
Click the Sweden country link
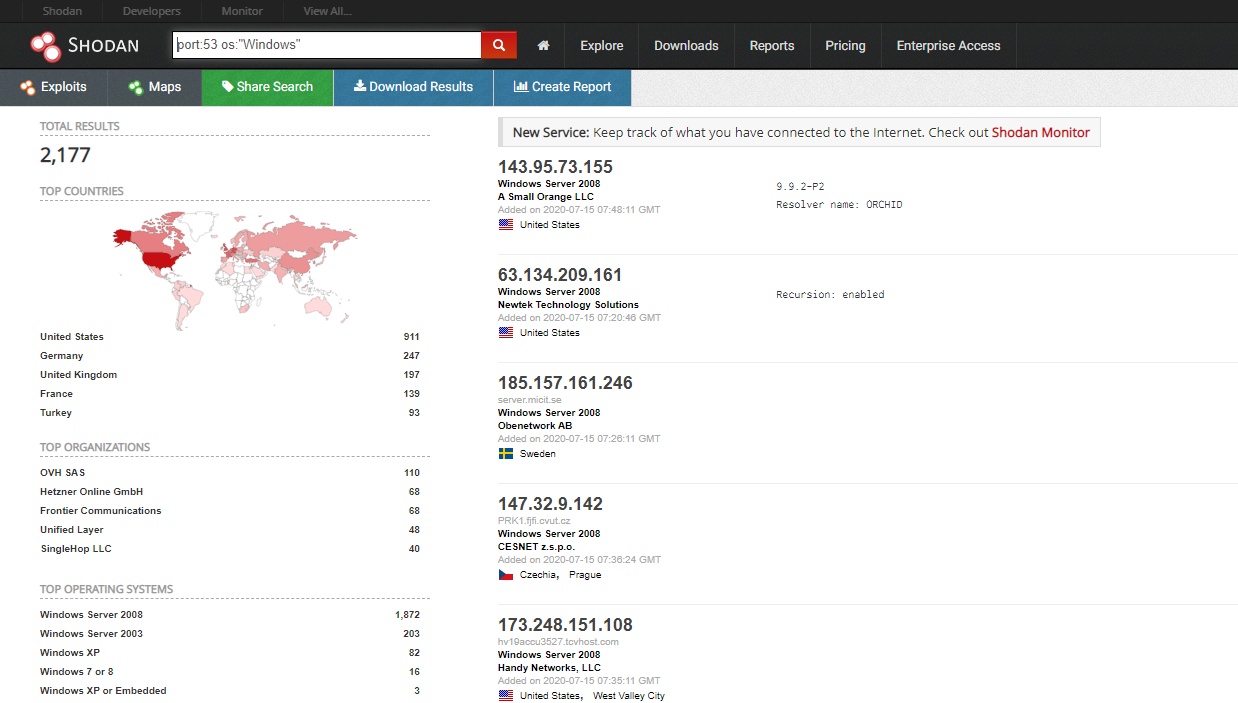(538, 454)
